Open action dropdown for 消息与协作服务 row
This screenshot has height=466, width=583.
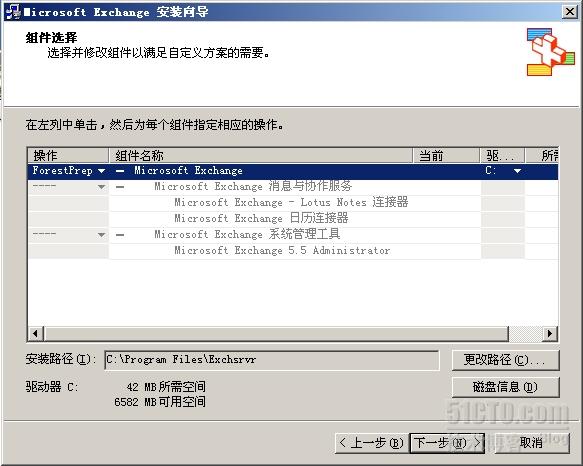click(101, 187)
